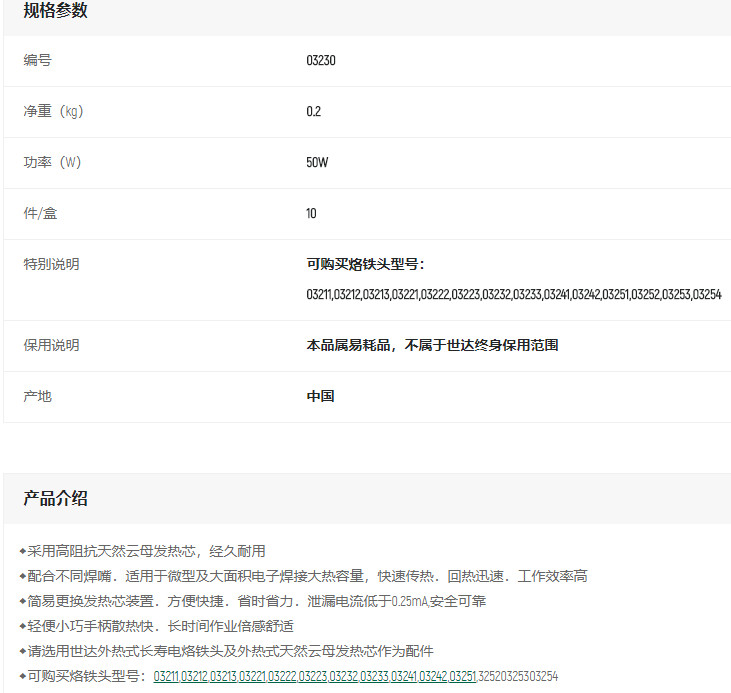The width and height of the screenshot is (731, 693).
Task: Click the 规格参数 section heading
Action: [x=56, y=11]
